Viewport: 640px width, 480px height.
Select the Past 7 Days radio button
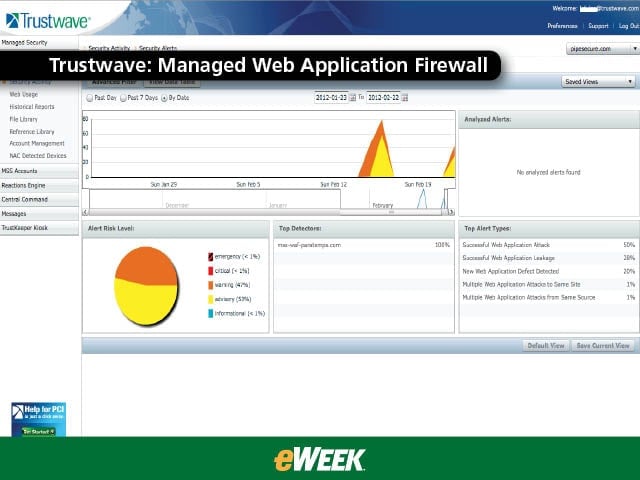coord(123,98)
